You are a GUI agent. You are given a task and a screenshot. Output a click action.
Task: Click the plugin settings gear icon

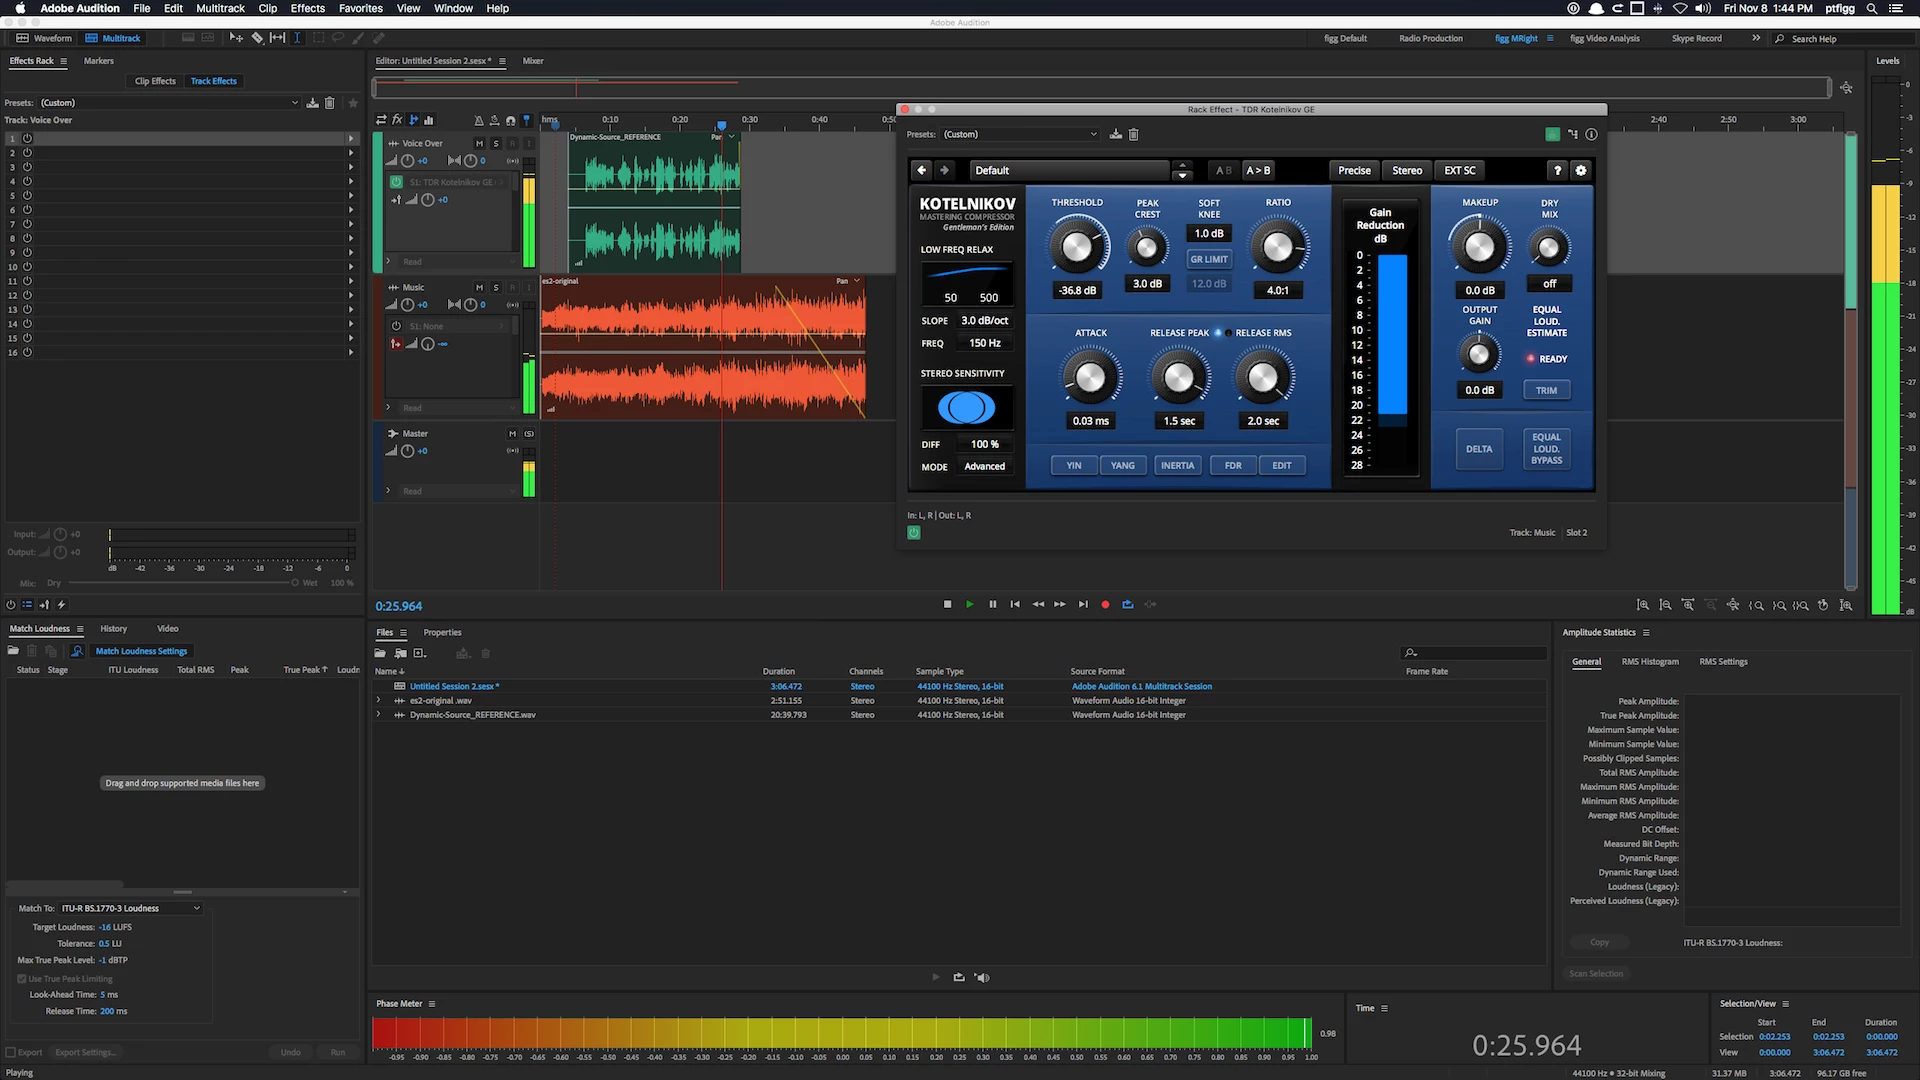coord(1581,170)
